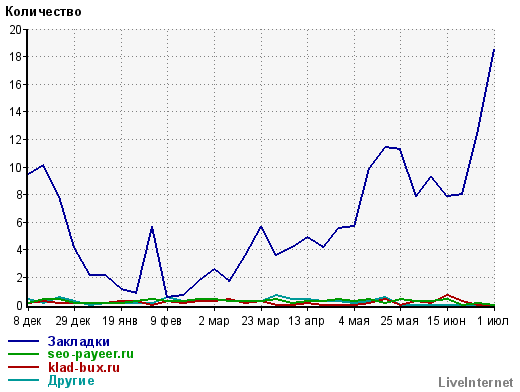The width and height of the screenshot is (520, 392).
Task: Click the seo-payeer.ru legend label
Action: 90,354
